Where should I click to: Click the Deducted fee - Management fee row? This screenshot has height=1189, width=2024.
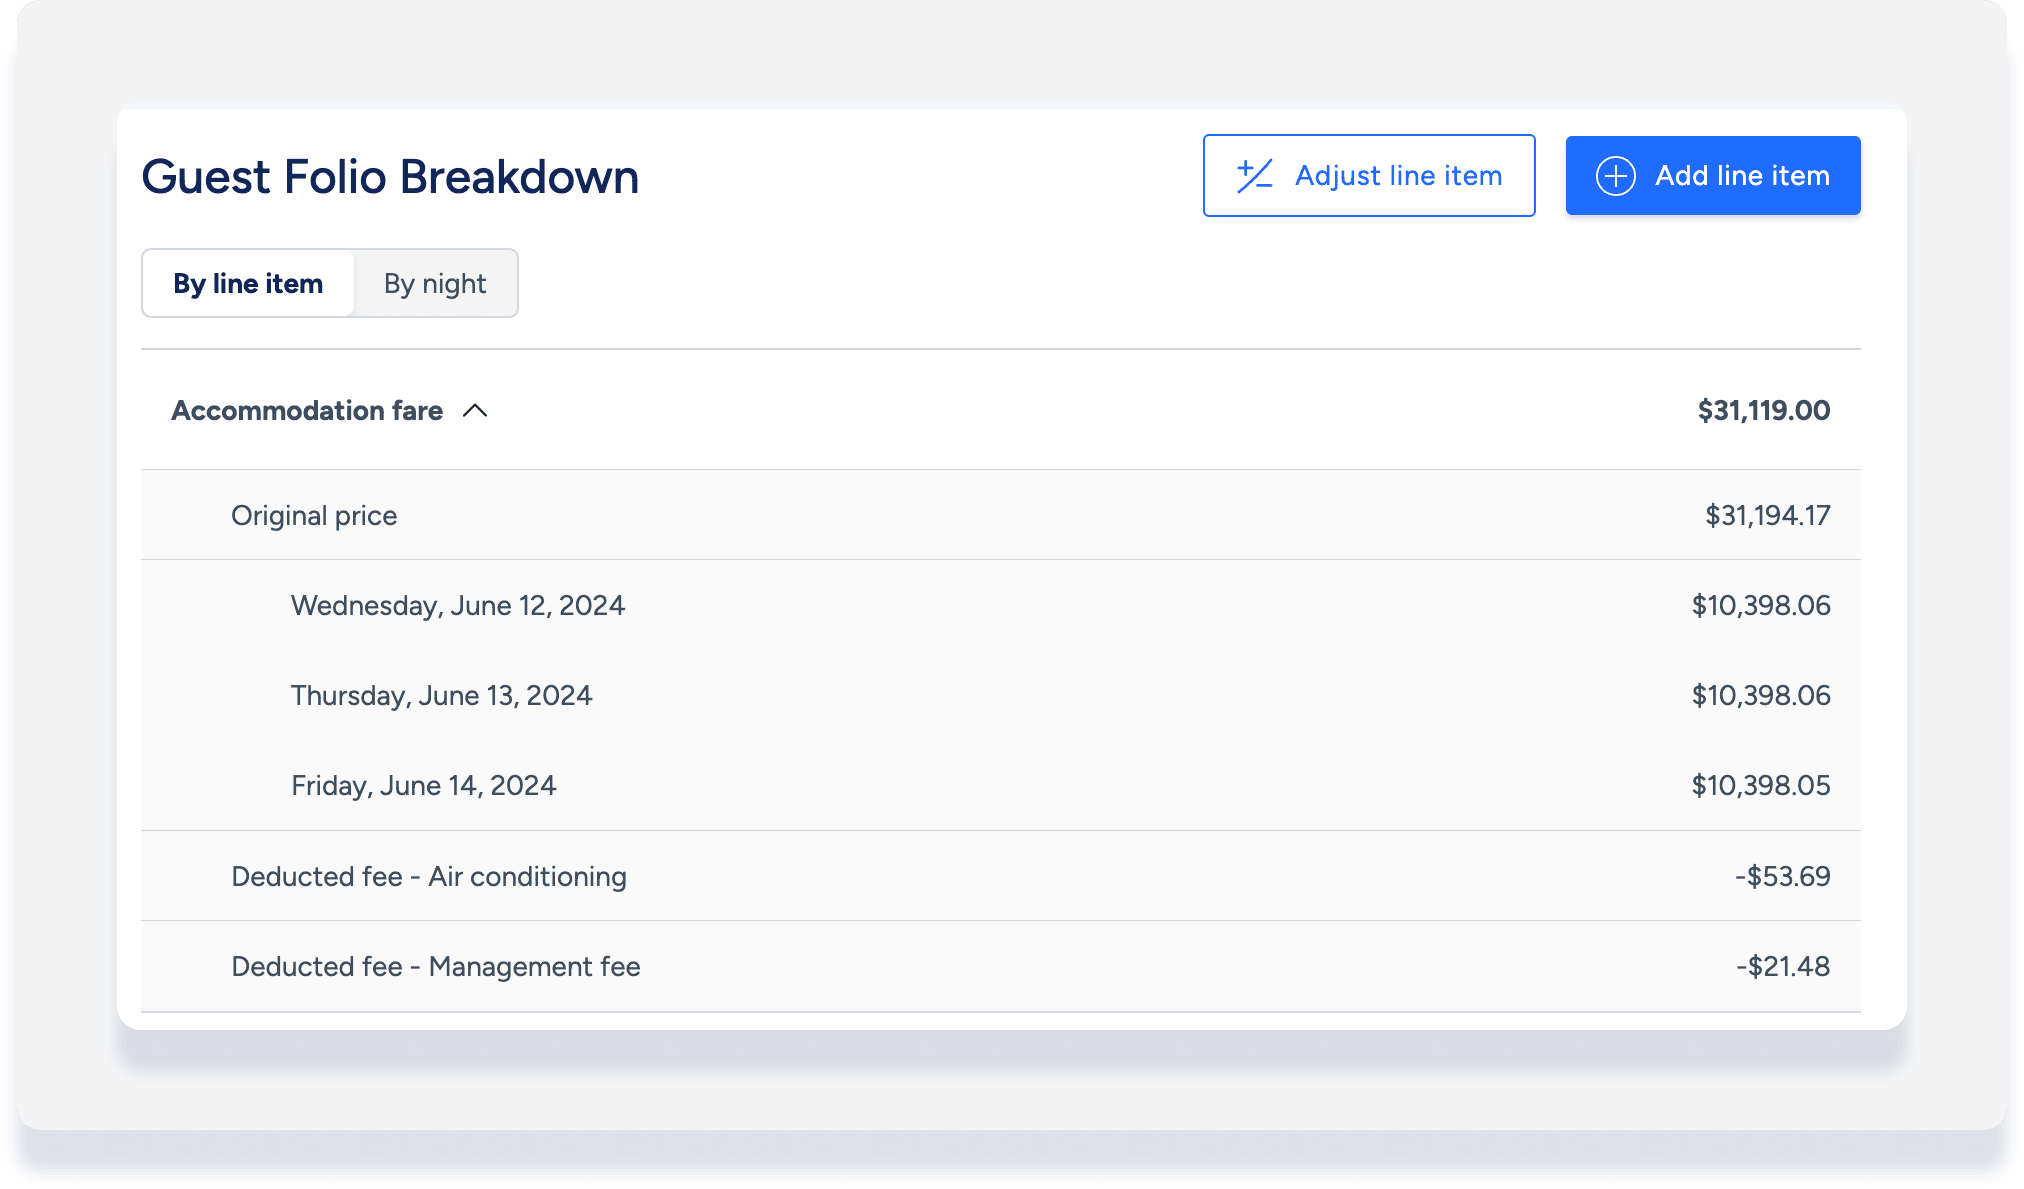pos(435,967)
